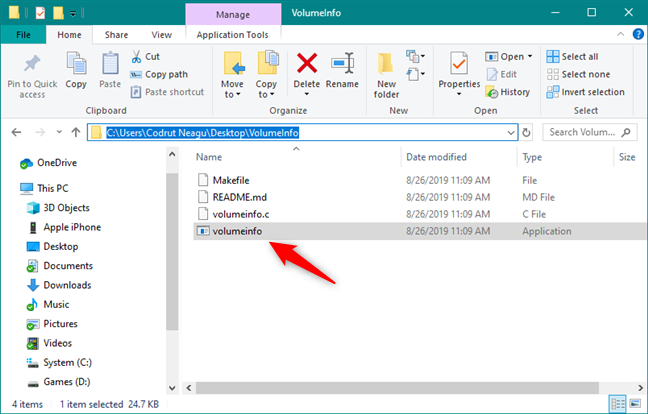Open the File menu tab

pos(23,35)
